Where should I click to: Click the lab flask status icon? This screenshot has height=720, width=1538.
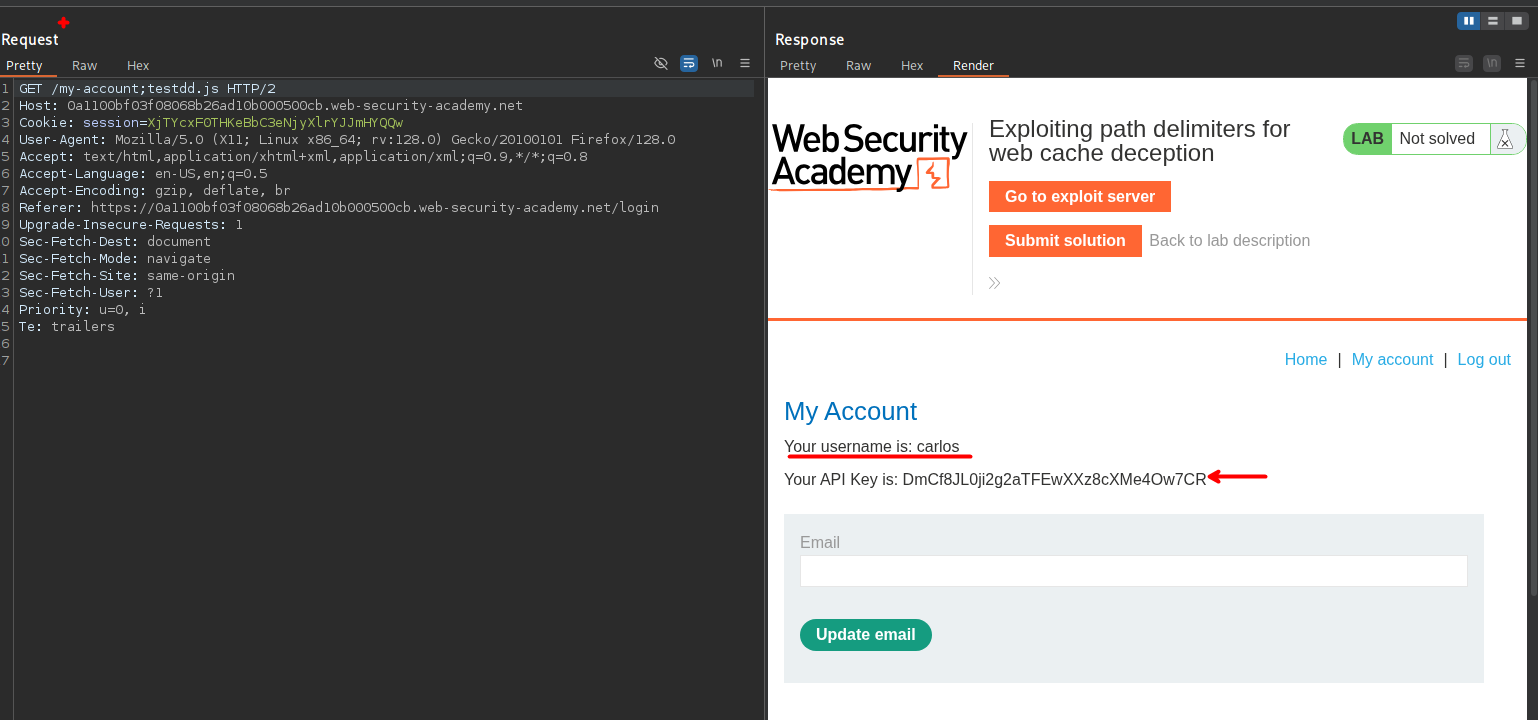1505,139
